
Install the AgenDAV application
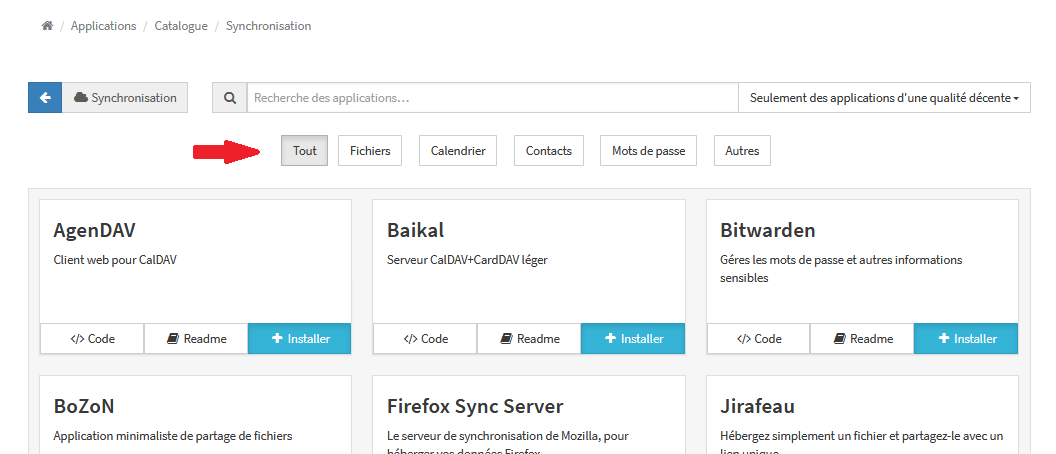point(300,339)
